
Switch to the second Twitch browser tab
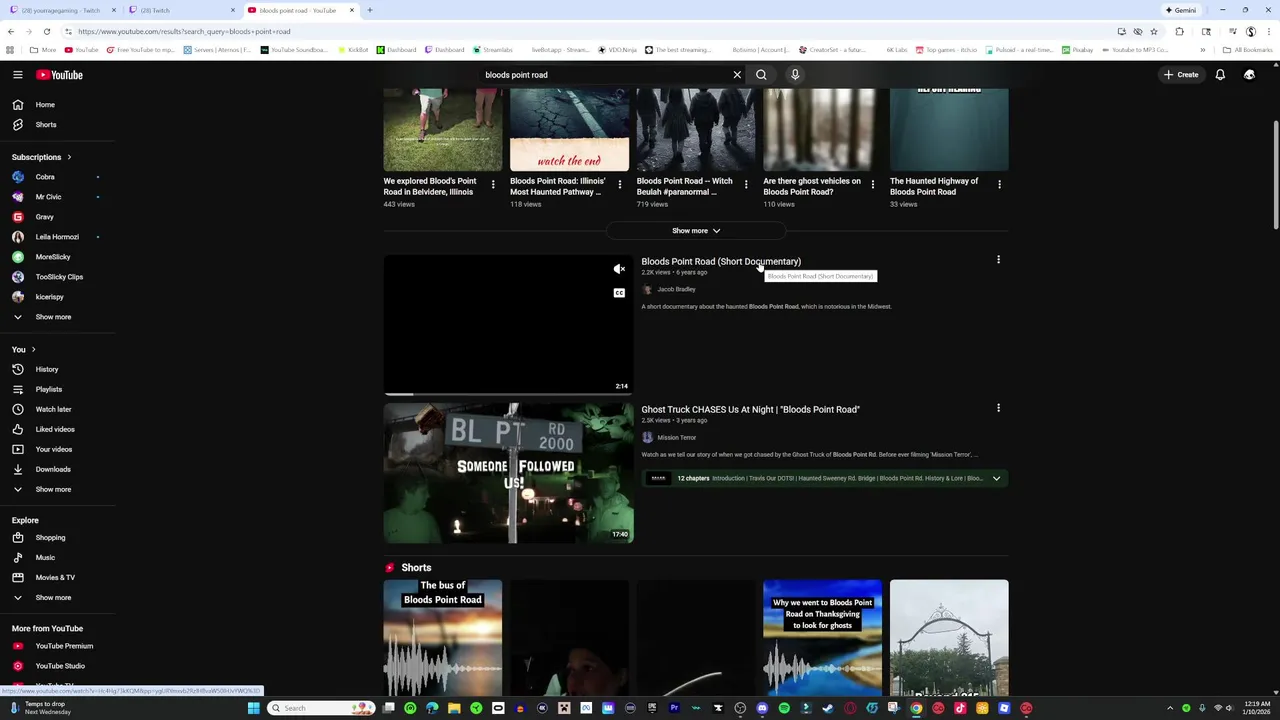(x=180, y=10)
